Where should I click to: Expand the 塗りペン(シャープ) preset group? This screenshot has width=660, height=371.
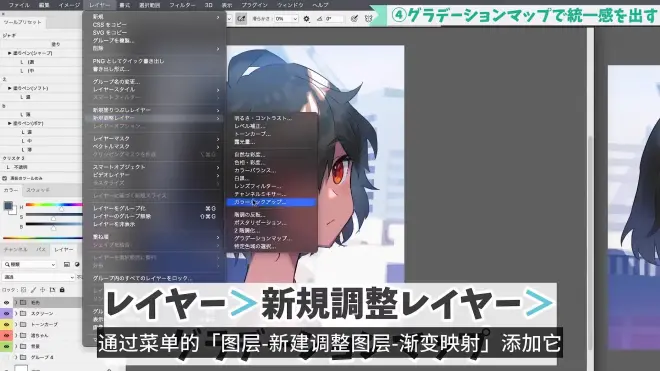tap(9, 53)
